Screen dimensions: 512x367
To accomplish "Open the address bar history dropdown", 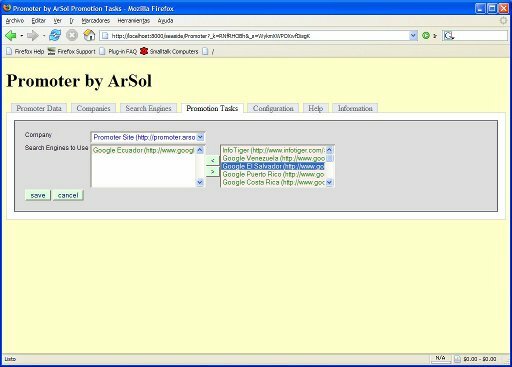I will (413, 35).
